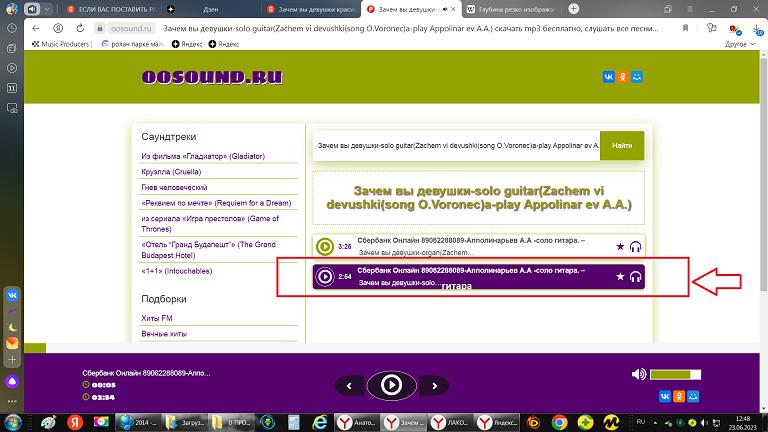The height and width of the screenshot is (432, 768).
Task: Open Yandex home button in address bar
Action: coord(58,28)
